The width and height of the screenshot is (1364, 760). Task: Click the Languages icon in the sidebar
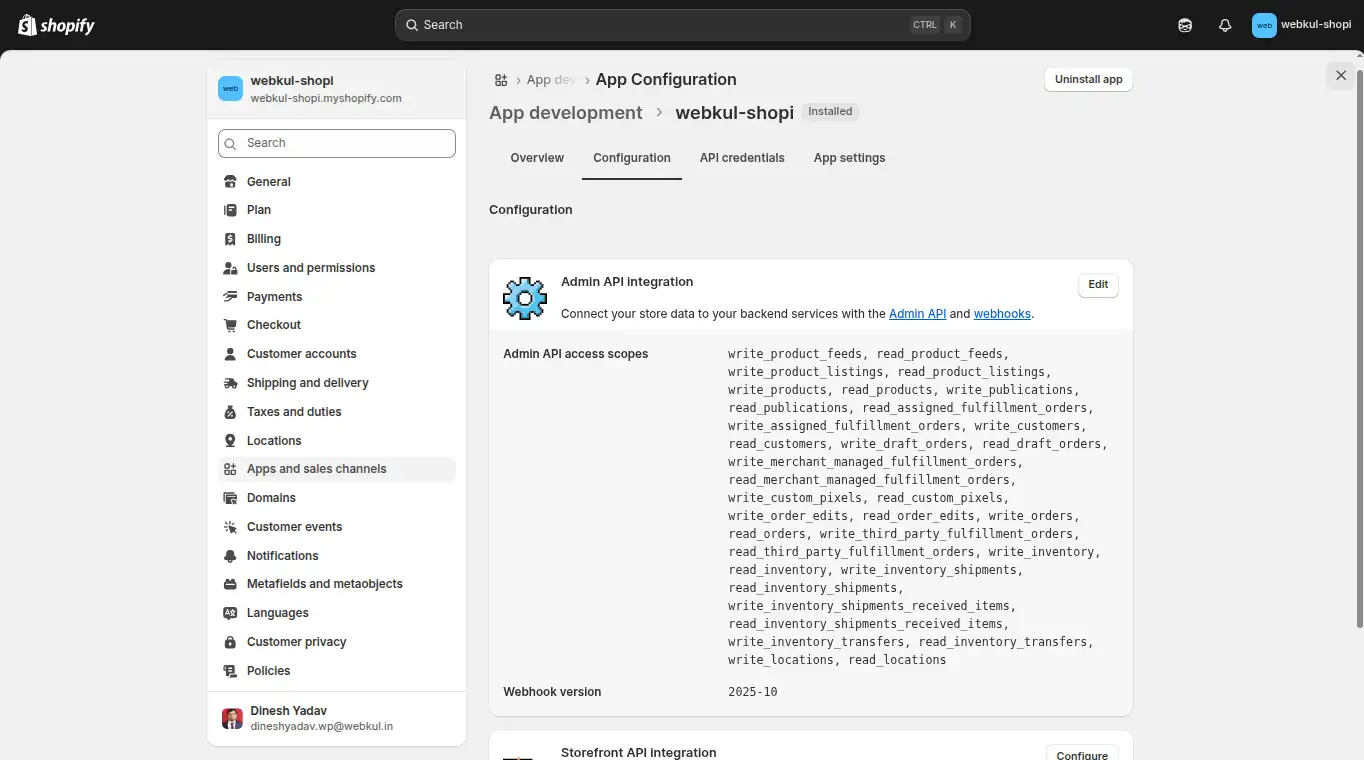(x=230, y=612)
